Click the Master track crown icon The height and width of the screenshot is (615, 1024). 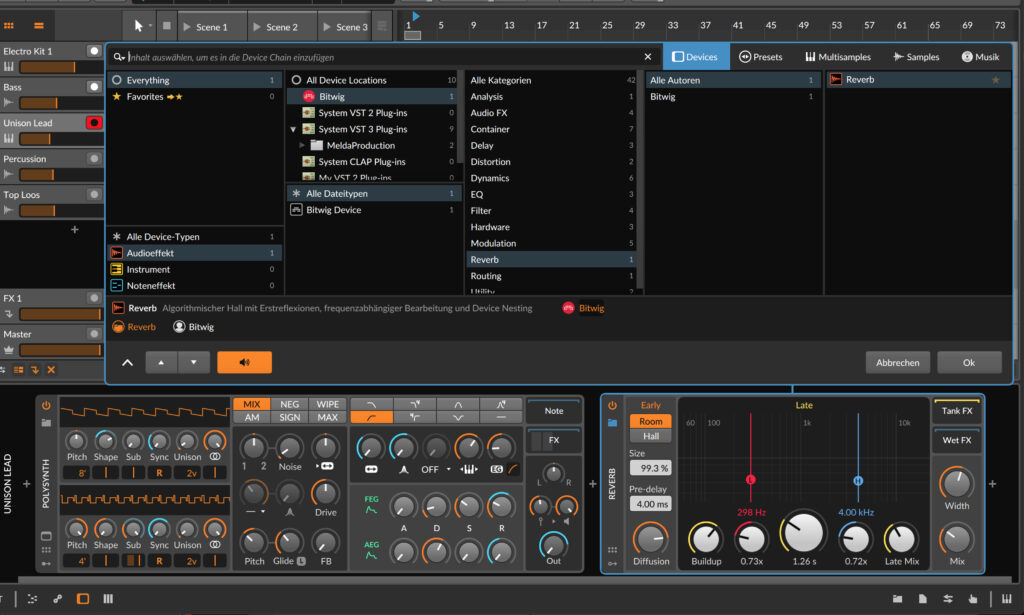tap(8, 350)
